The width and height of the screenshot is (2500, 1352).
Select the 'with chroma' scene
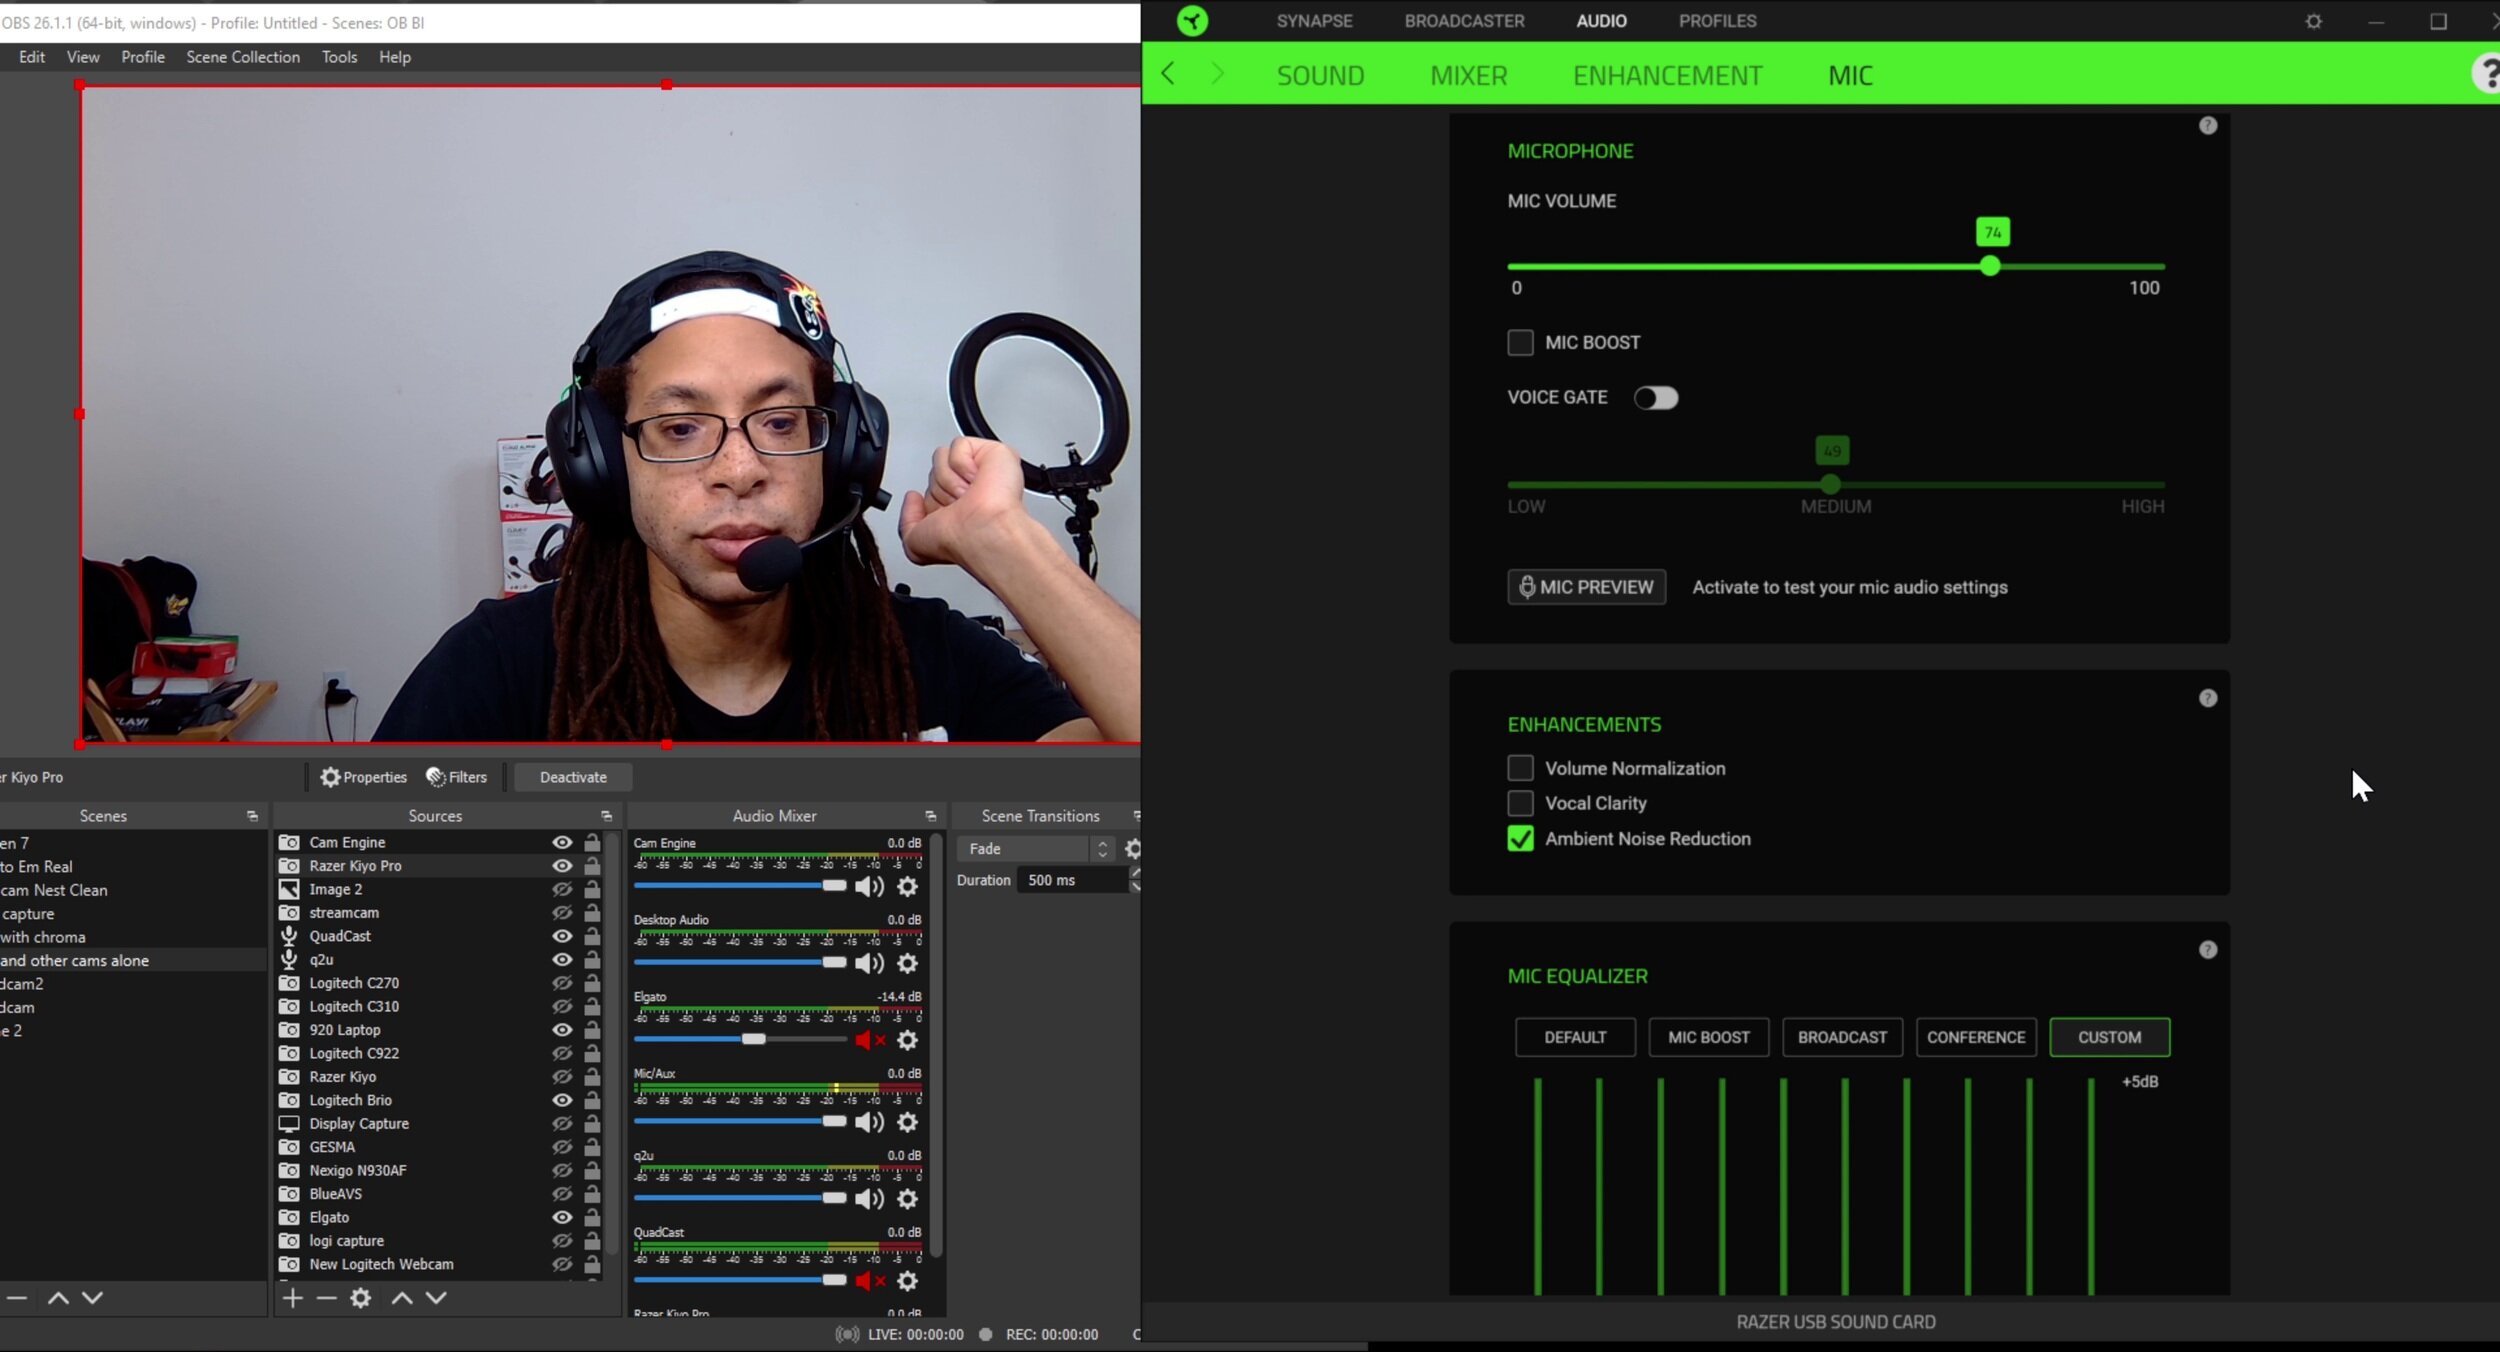tap(133, 938)
